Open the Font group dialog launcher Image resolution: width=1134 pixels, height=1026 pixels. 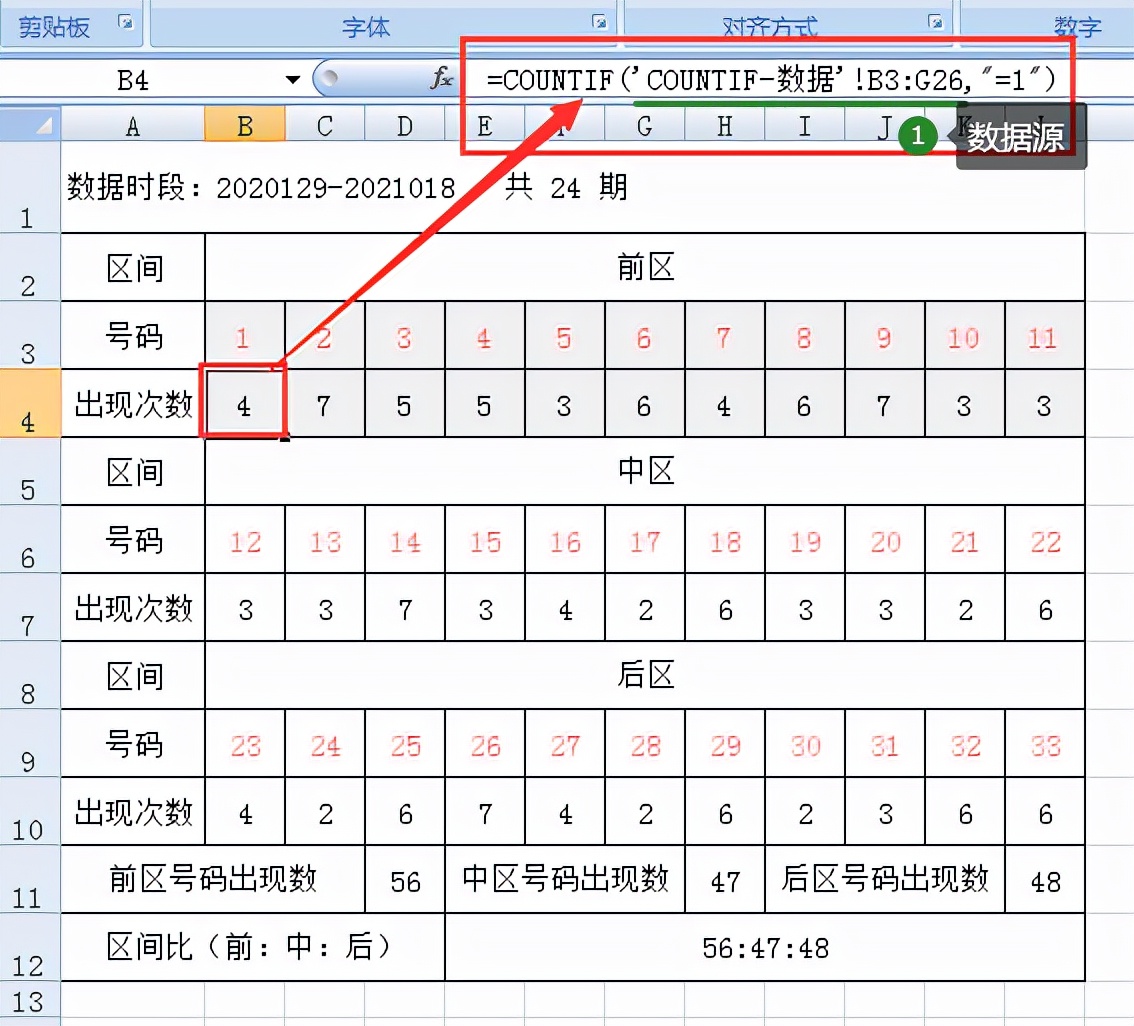point(600,22)
